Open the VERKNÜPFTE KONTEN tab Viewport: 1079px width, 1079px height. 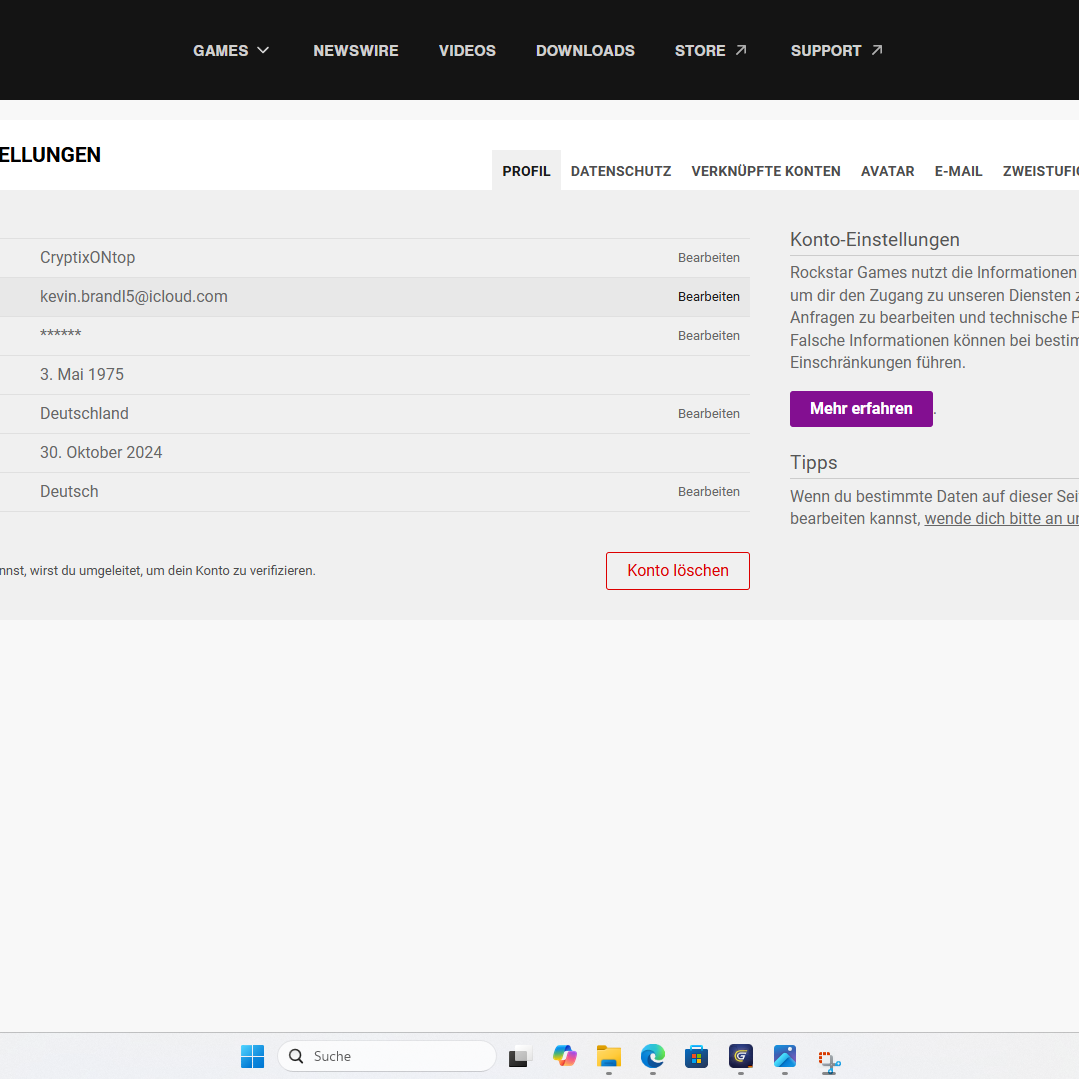click(x=766, y=171)
